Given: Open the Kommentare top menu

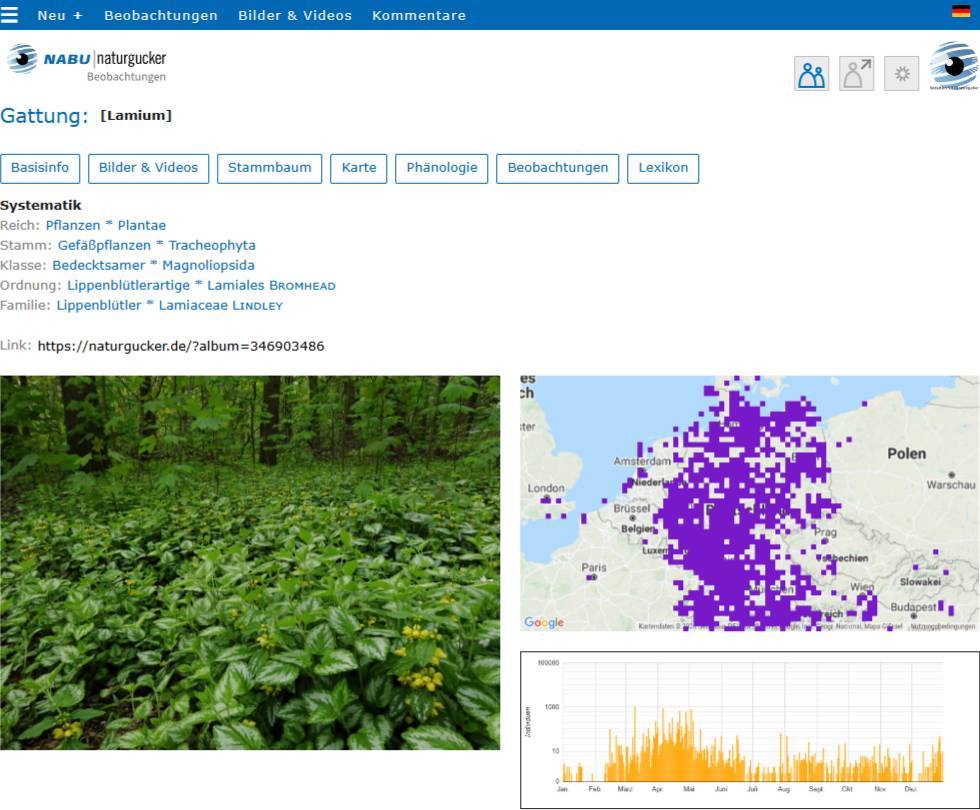Looking at the screenshot, I should 419,15.
